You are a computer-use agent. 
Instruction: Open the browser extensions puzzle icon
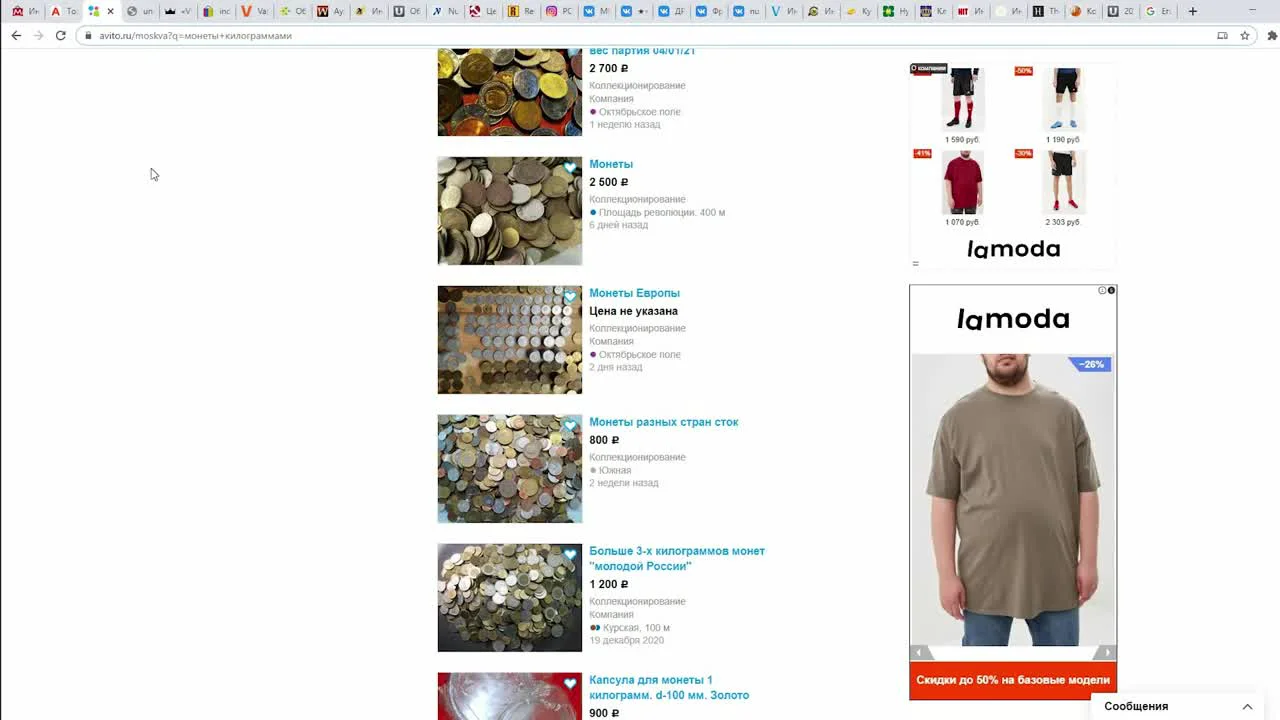pyautogui.click(x=1272, y=35)
